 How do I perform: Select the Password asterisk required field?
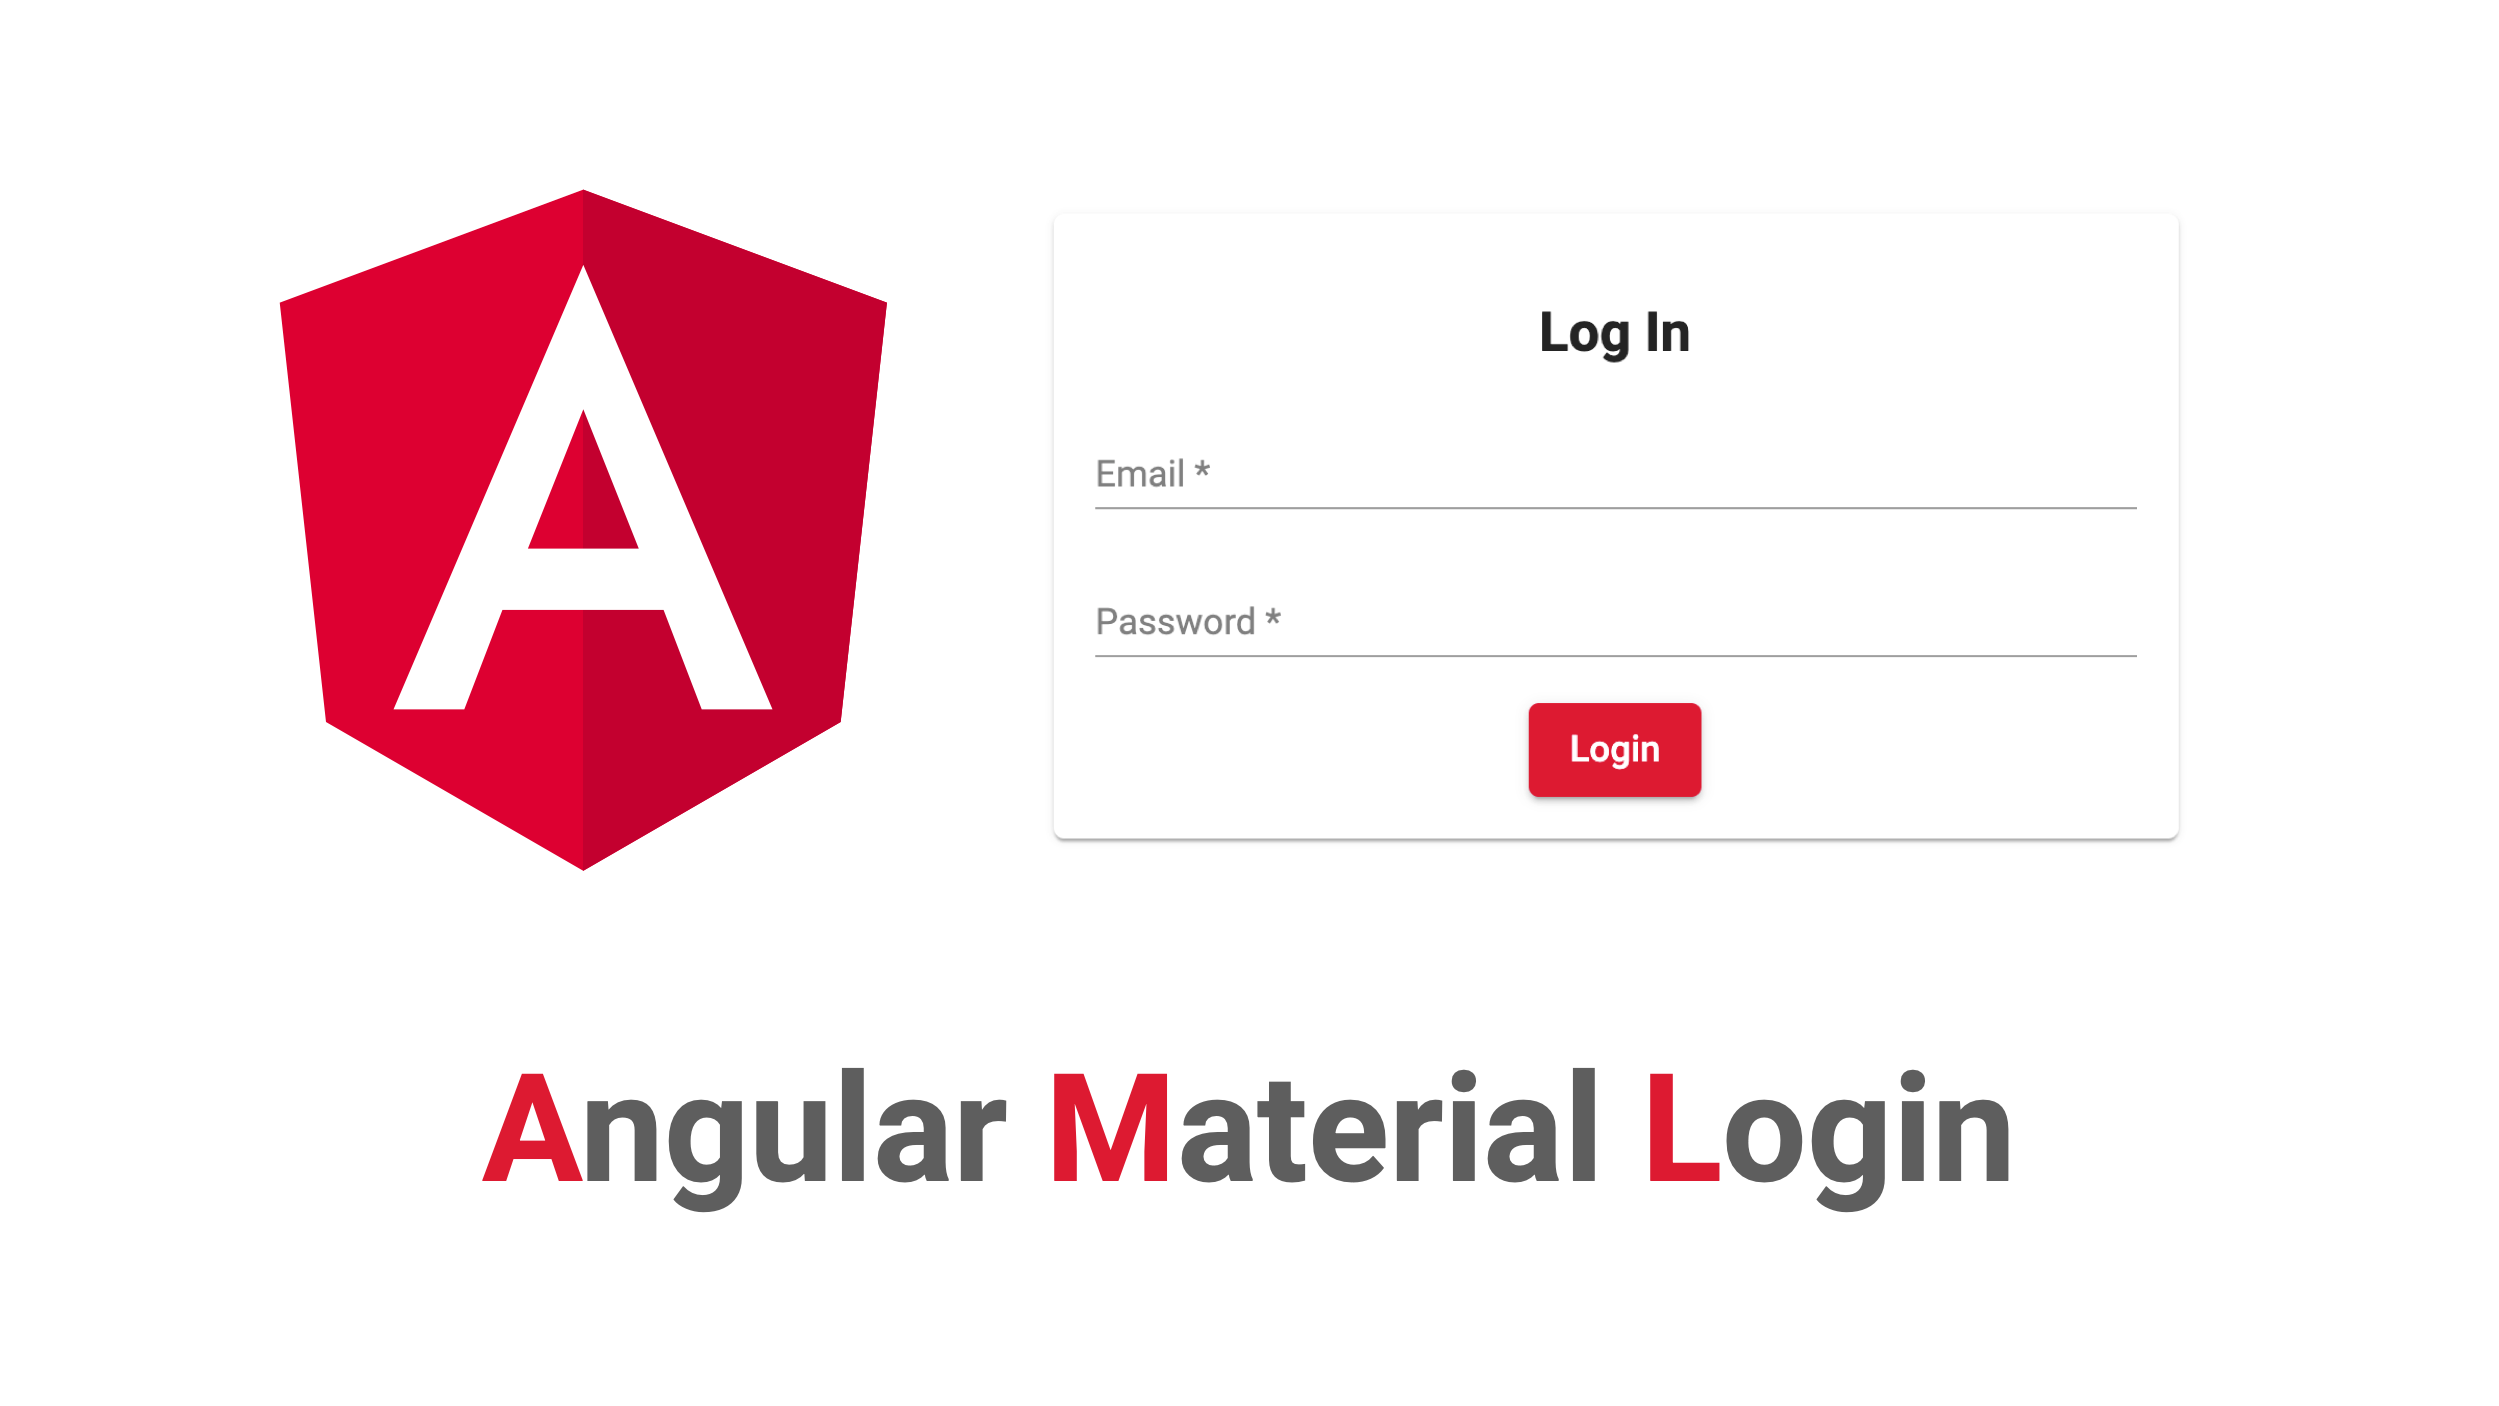pos(1275,621)
